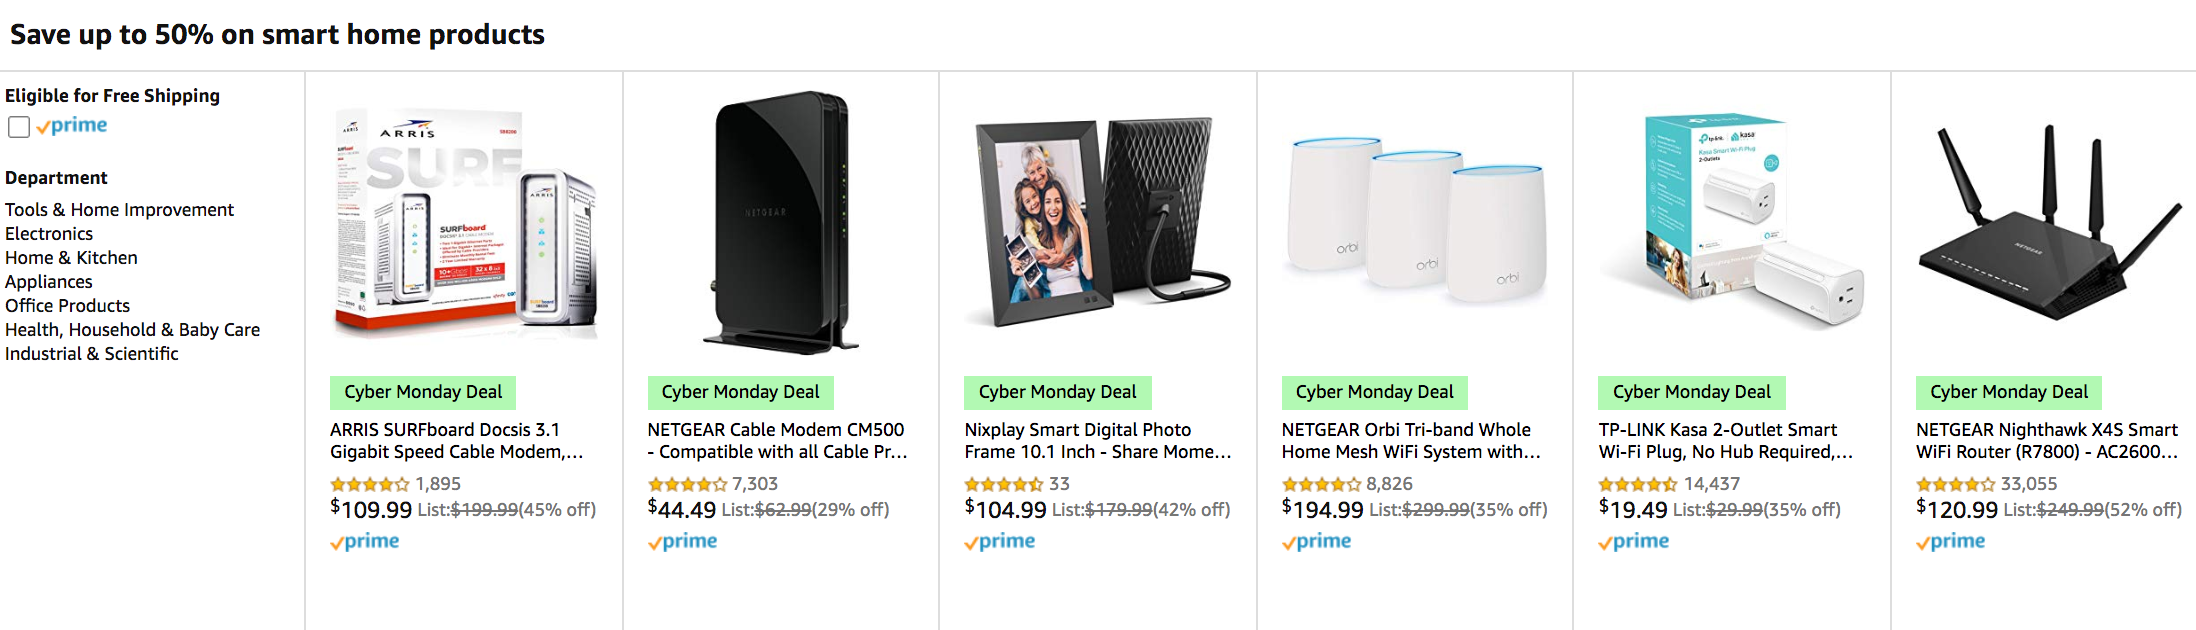The height and width of the screenshot is (630, 2196).
Task: Click the ARRIS SURFboard modem product image
Action: 464,224
